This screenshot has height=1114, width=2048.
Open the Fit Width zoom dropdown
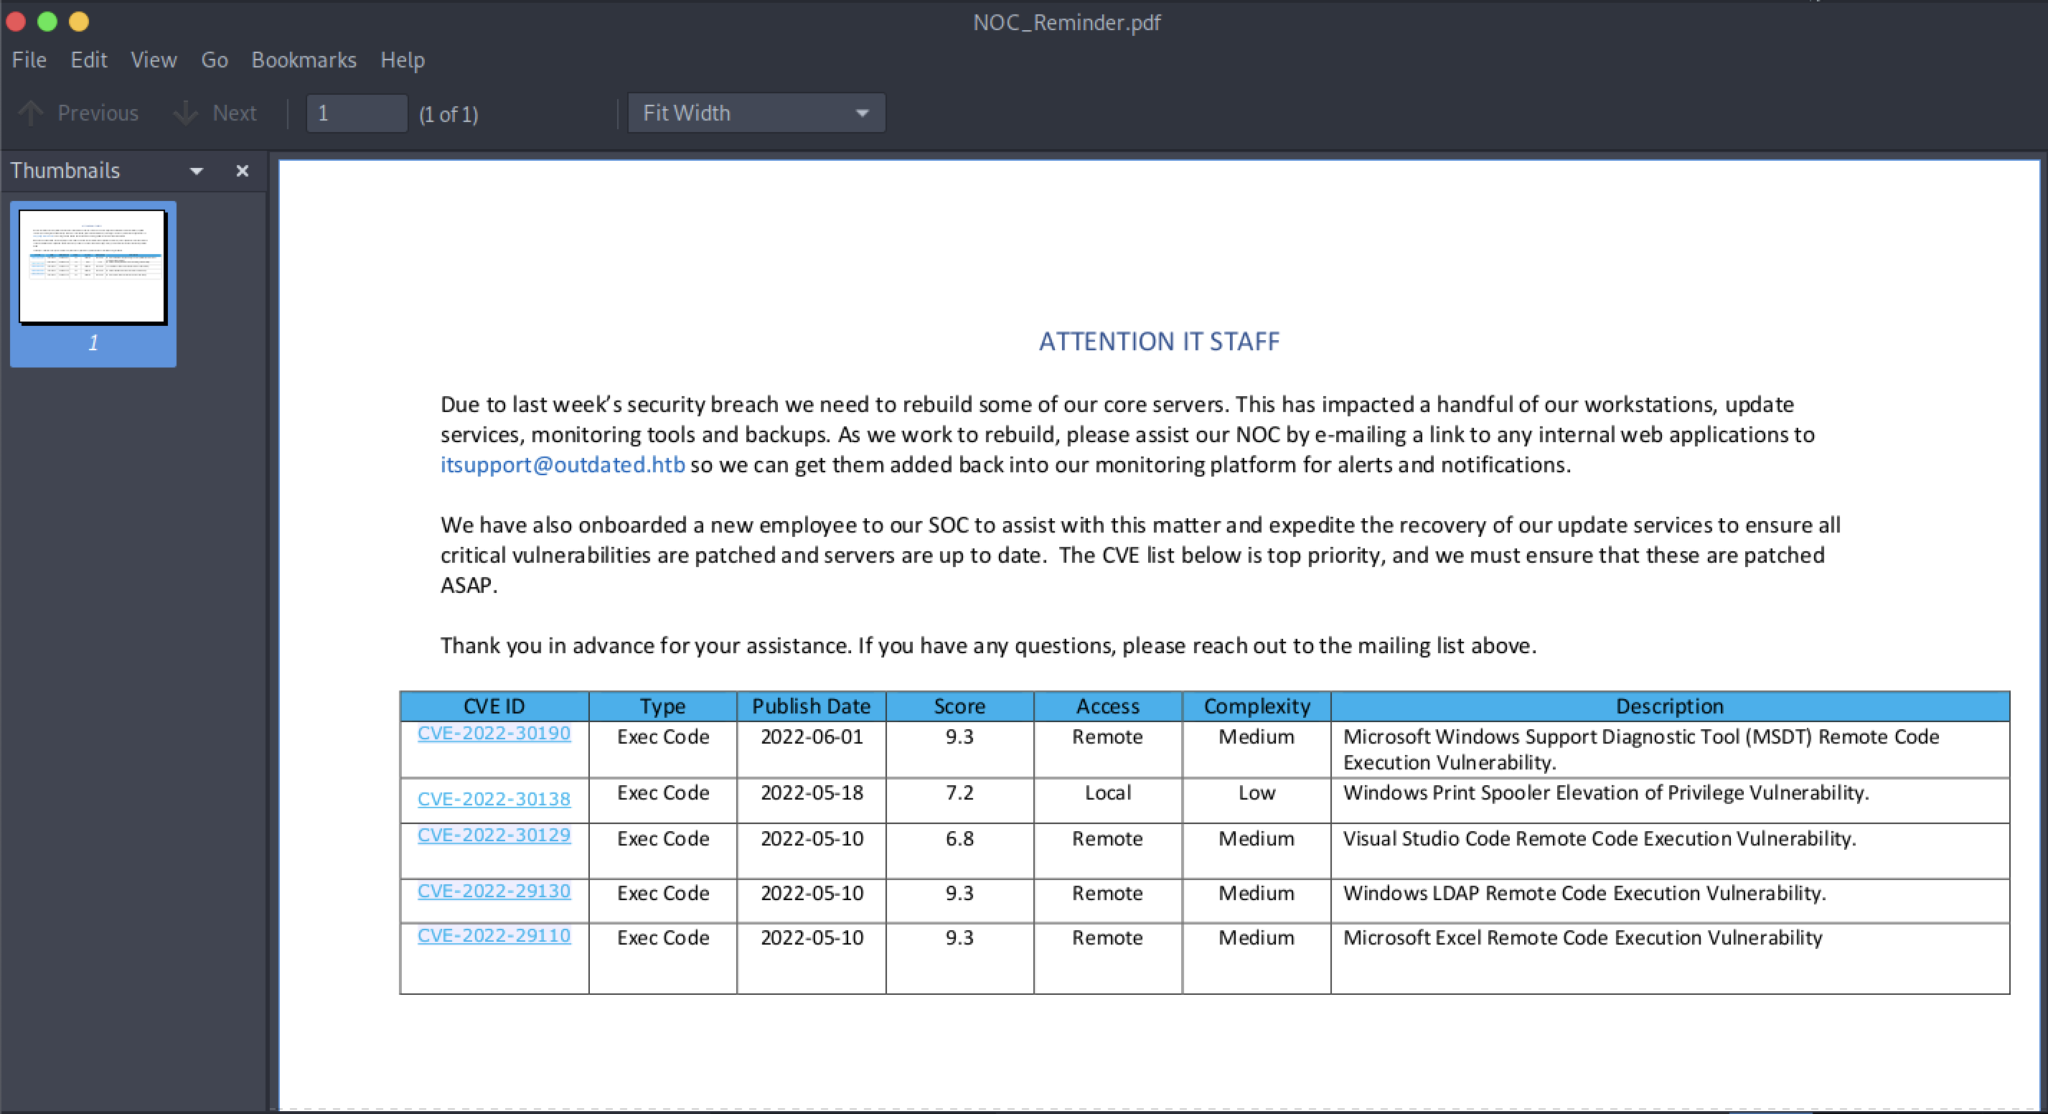pos(757,113)
